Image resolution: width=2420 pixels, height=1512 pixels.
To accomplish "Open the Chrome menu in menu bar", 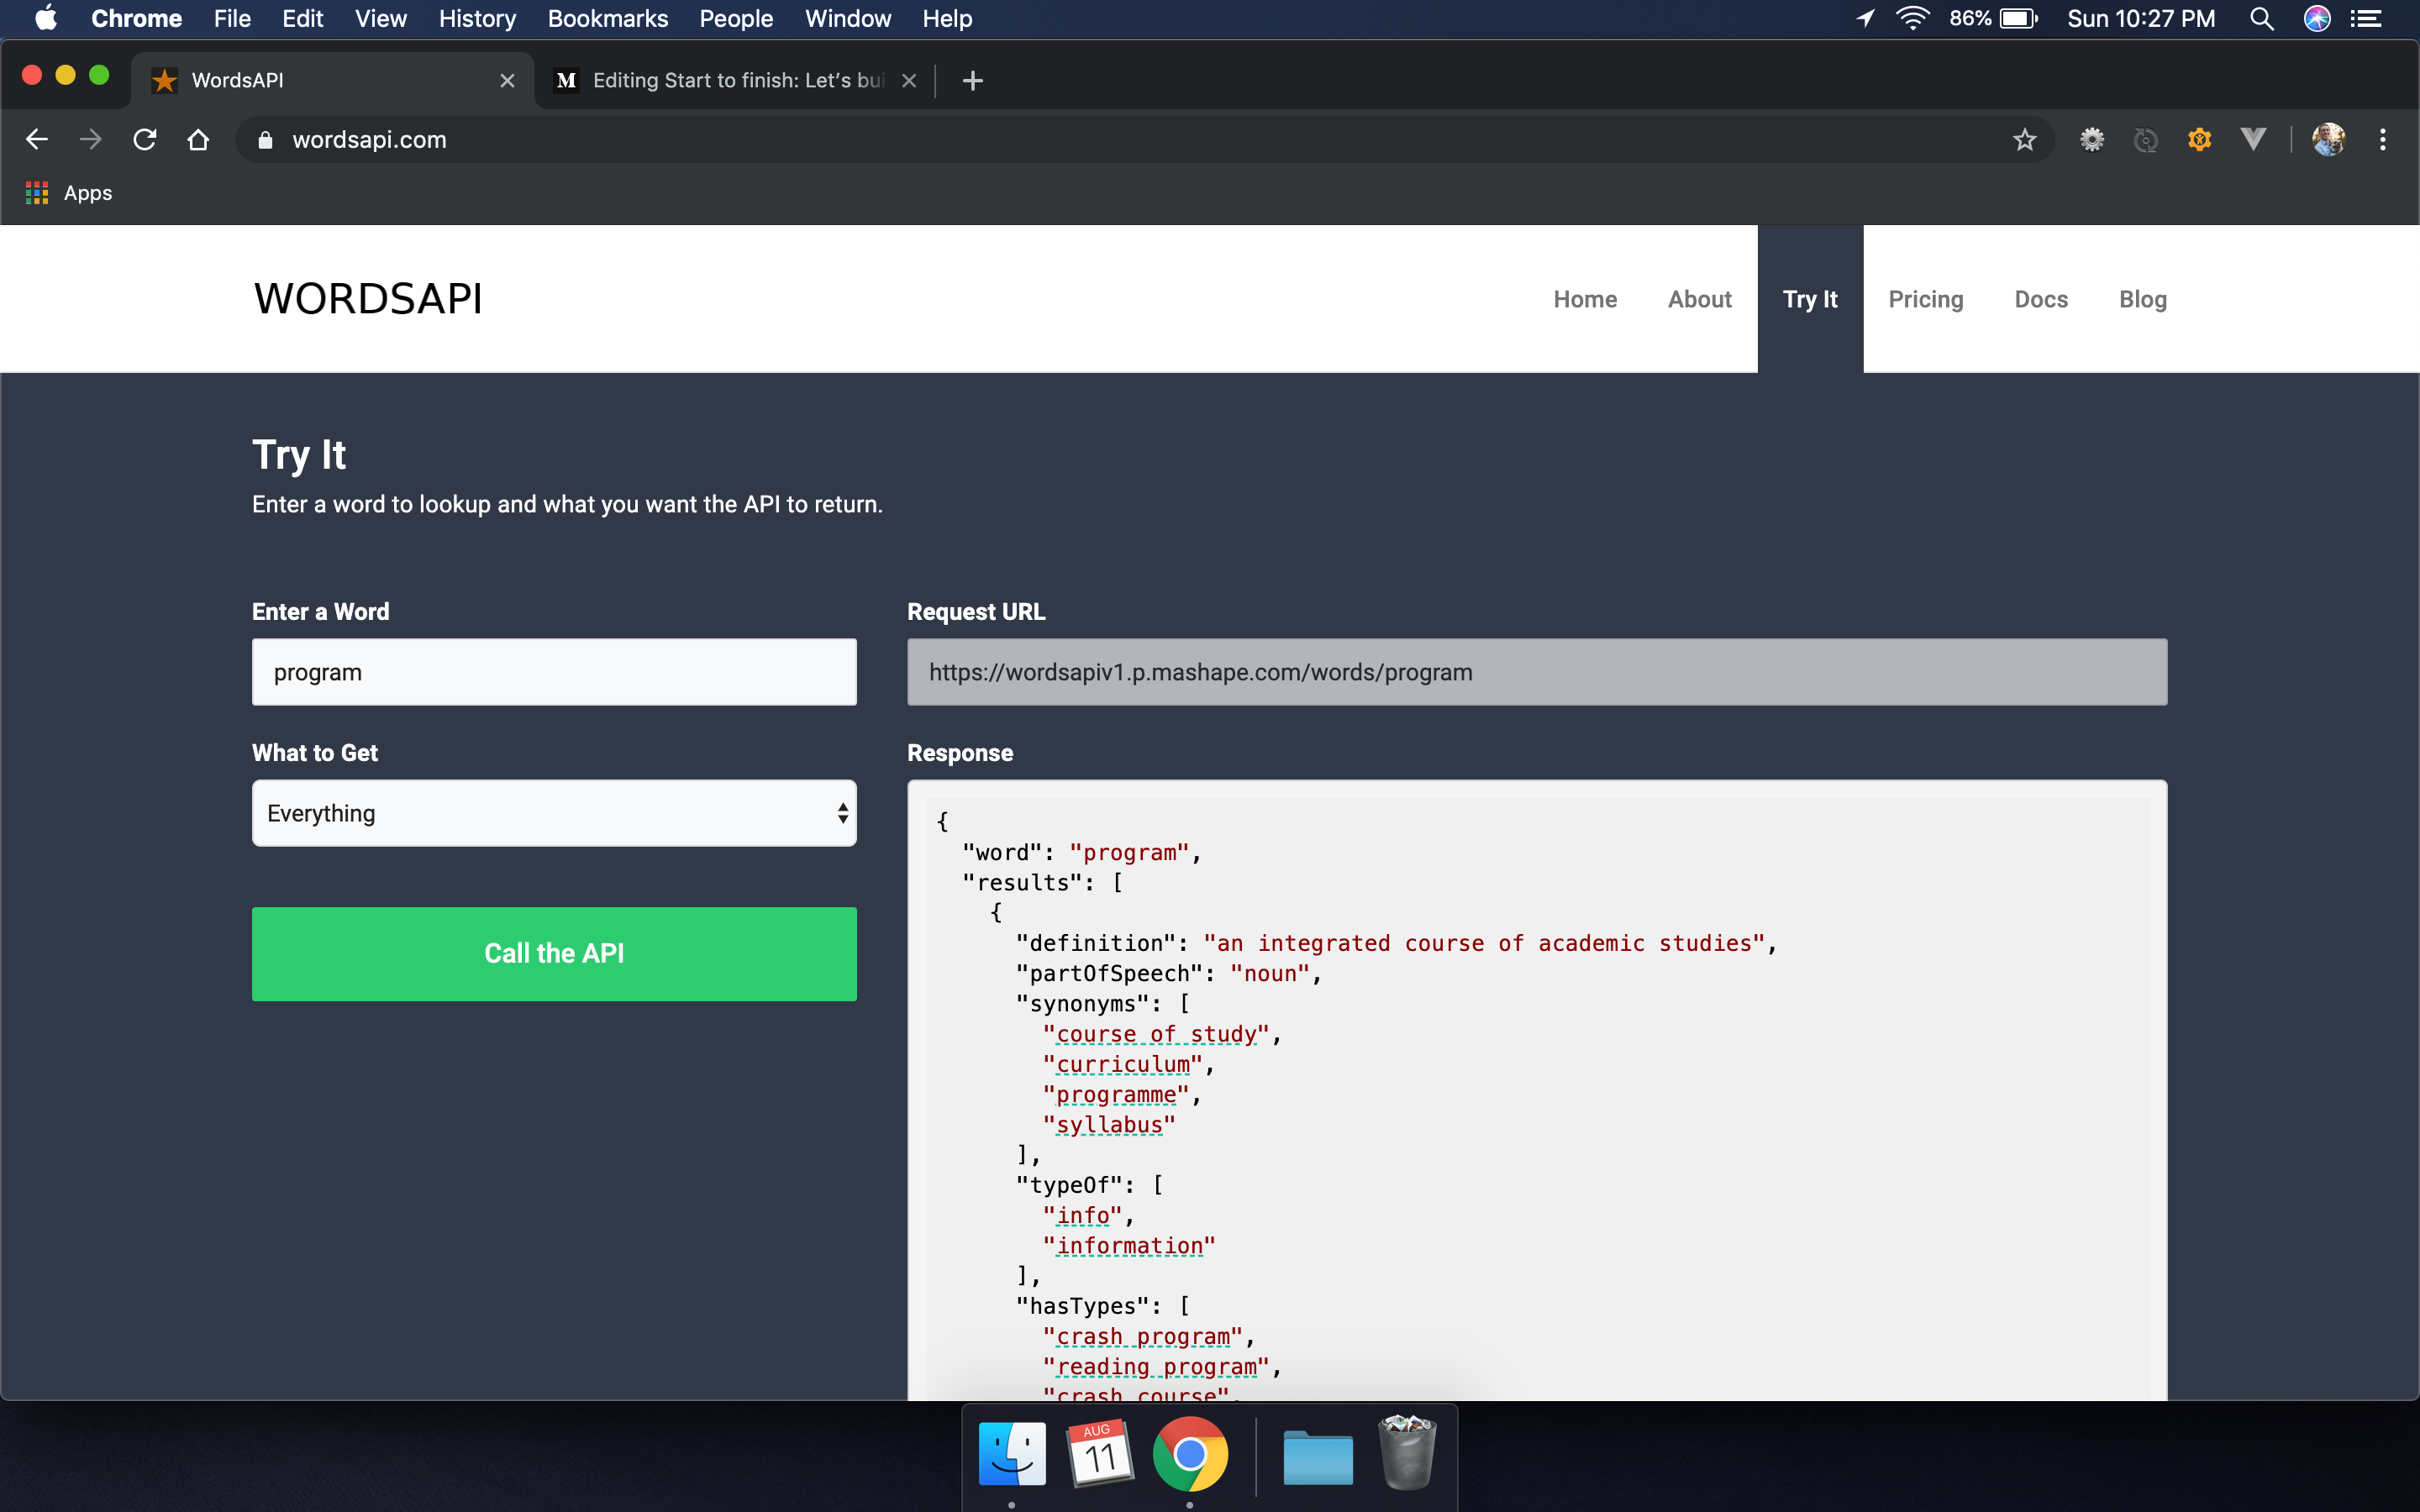I will coord(136,18).
